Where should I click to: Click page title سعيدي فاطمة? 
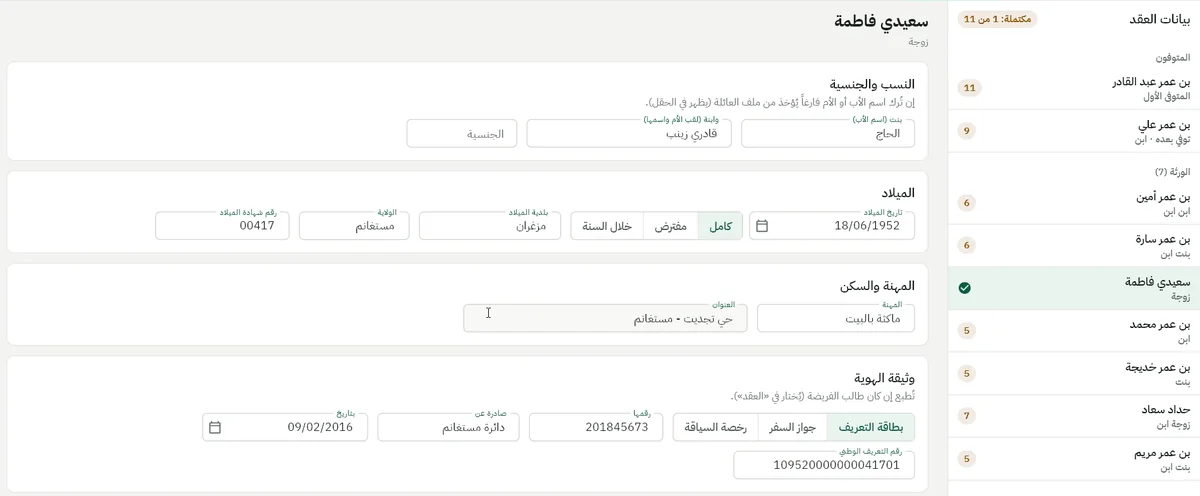click(x=881, y=21)
